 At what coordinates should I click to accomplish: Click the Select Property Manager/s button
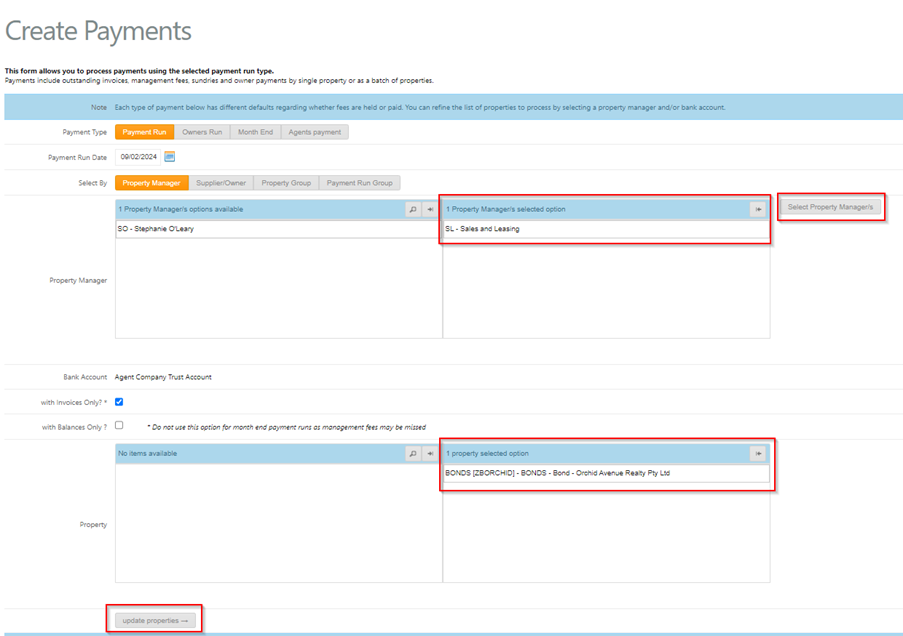tap(830, 207)
